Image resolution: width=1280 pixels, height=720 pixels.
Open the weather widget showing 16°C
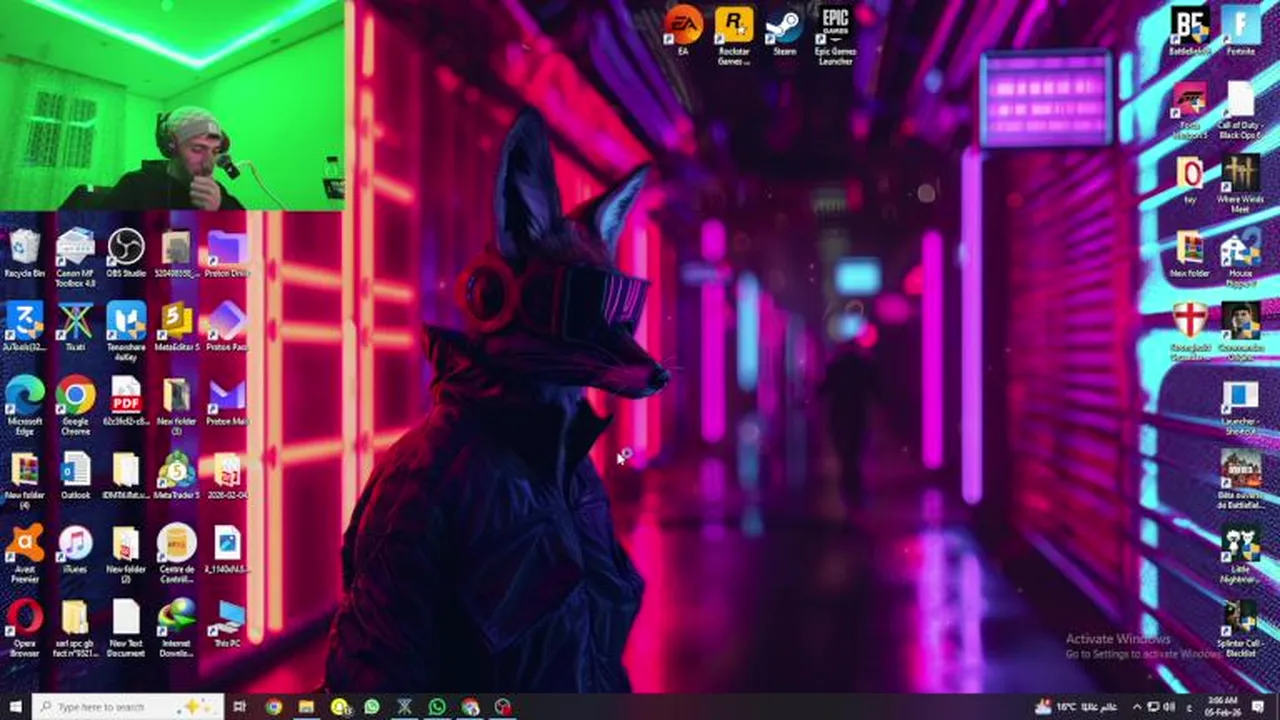(1075, 707)
